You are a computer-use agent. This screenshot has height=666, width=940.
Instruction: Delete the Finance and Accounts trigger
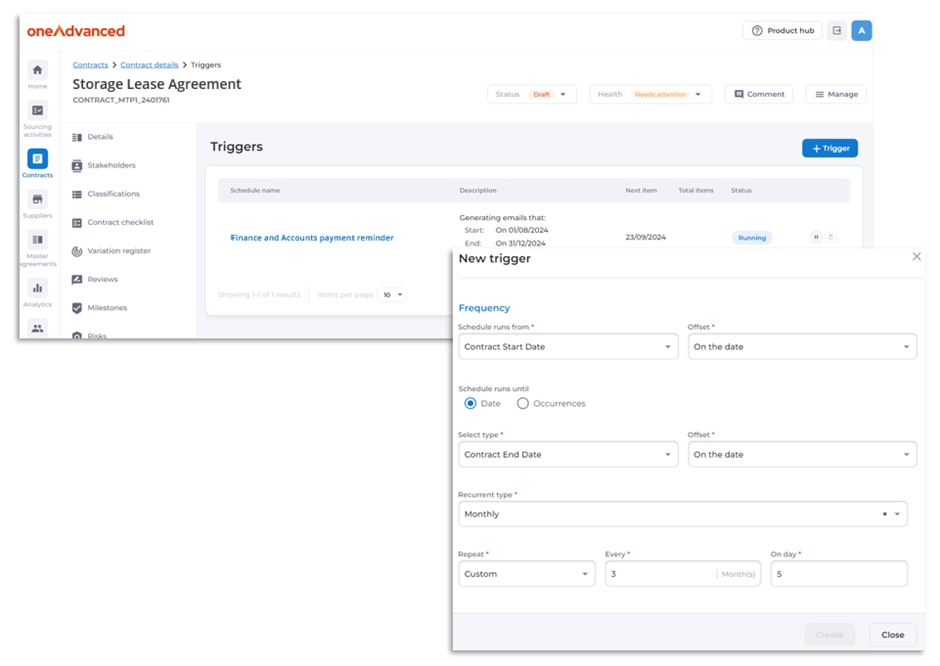[x=831, y=237]
